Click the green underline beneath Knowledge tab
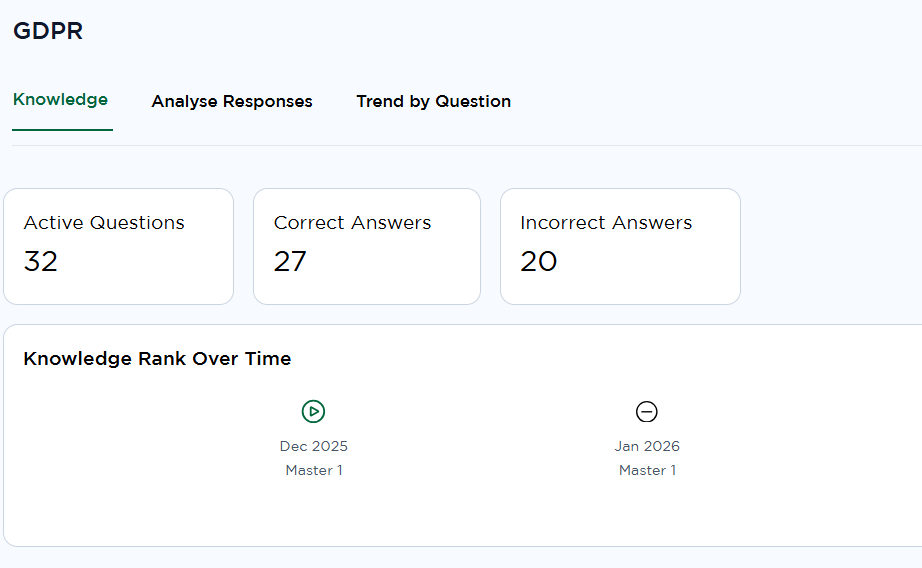This screenshot has height=568, width=922. click(62, 130)
